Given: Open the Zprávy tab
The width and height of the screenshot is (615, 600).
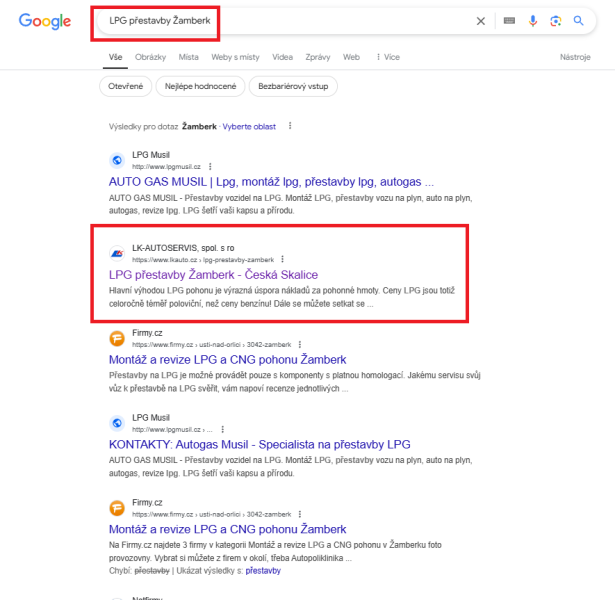Looking at the screenshot, I should (318, 57).
